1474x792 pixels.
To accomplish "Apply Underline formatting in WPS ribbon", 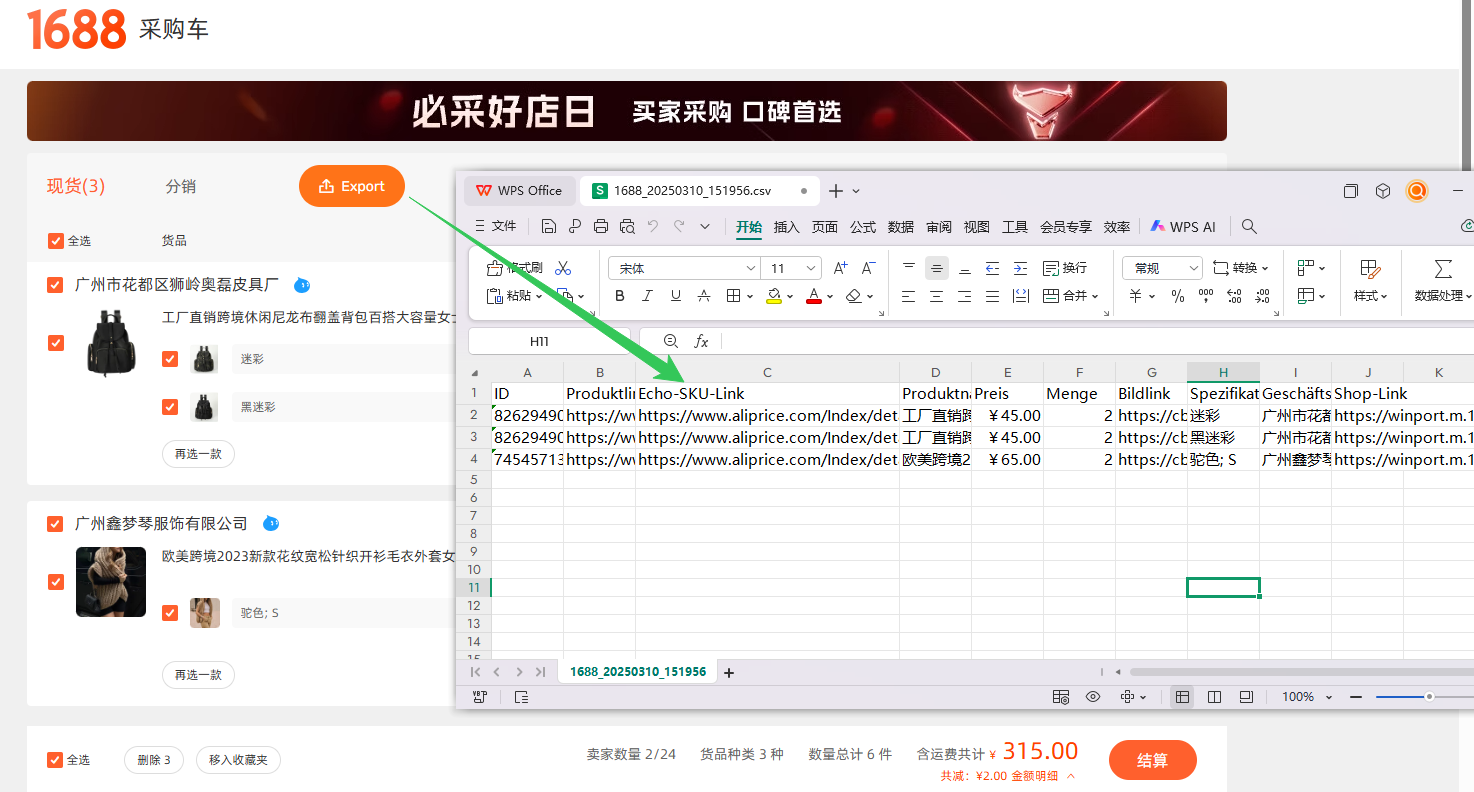I will pyautogui.click(x=676, y=296).
